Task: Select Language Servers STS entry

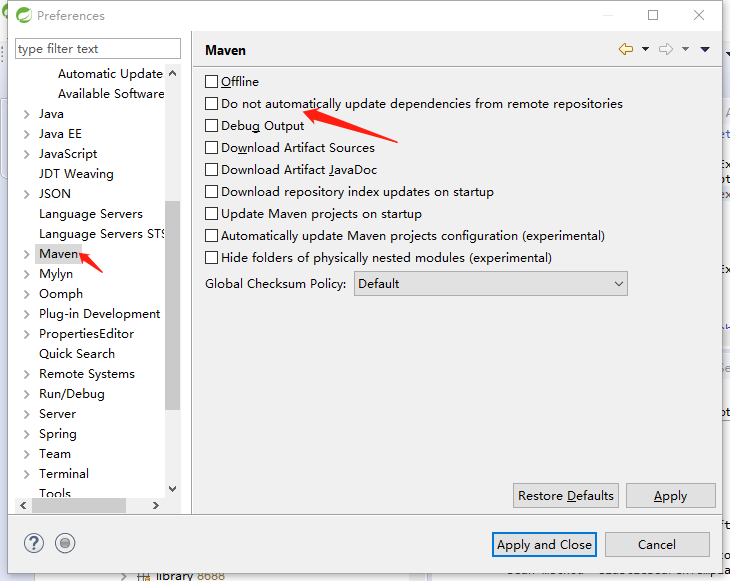Action: 101,234
